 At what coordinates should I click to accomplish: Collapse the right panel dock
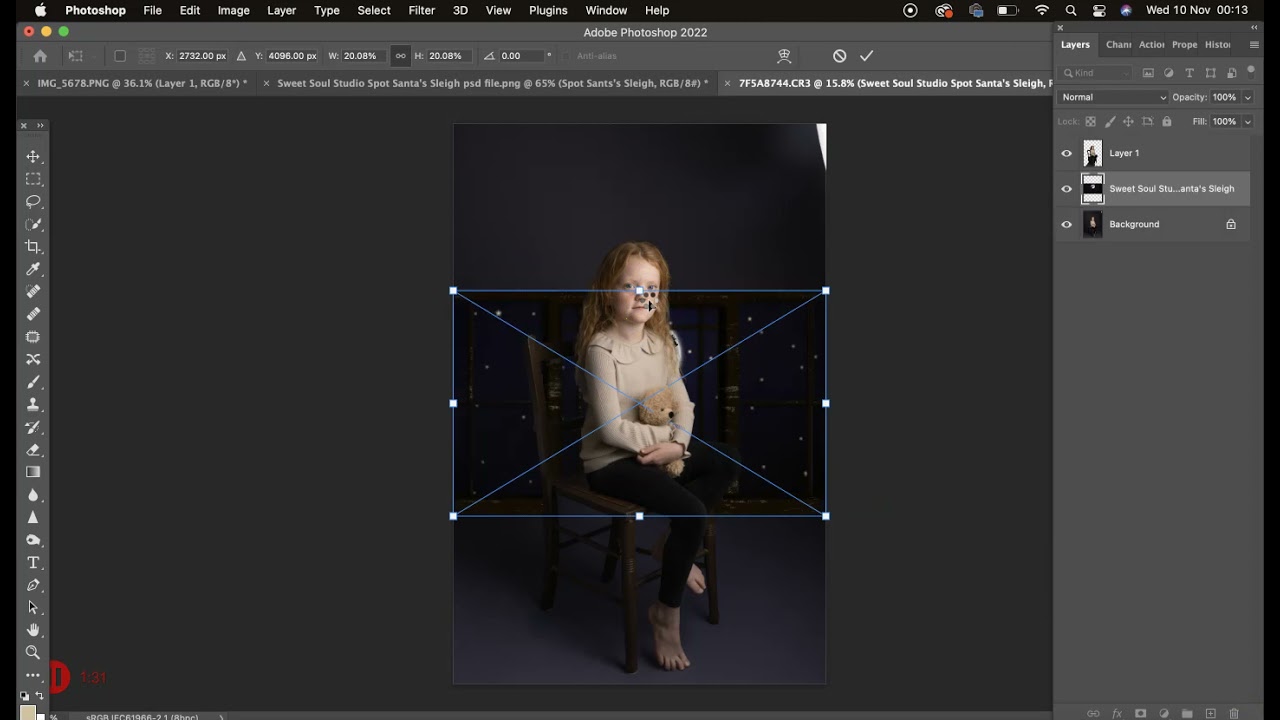(x=1254, y=28)
